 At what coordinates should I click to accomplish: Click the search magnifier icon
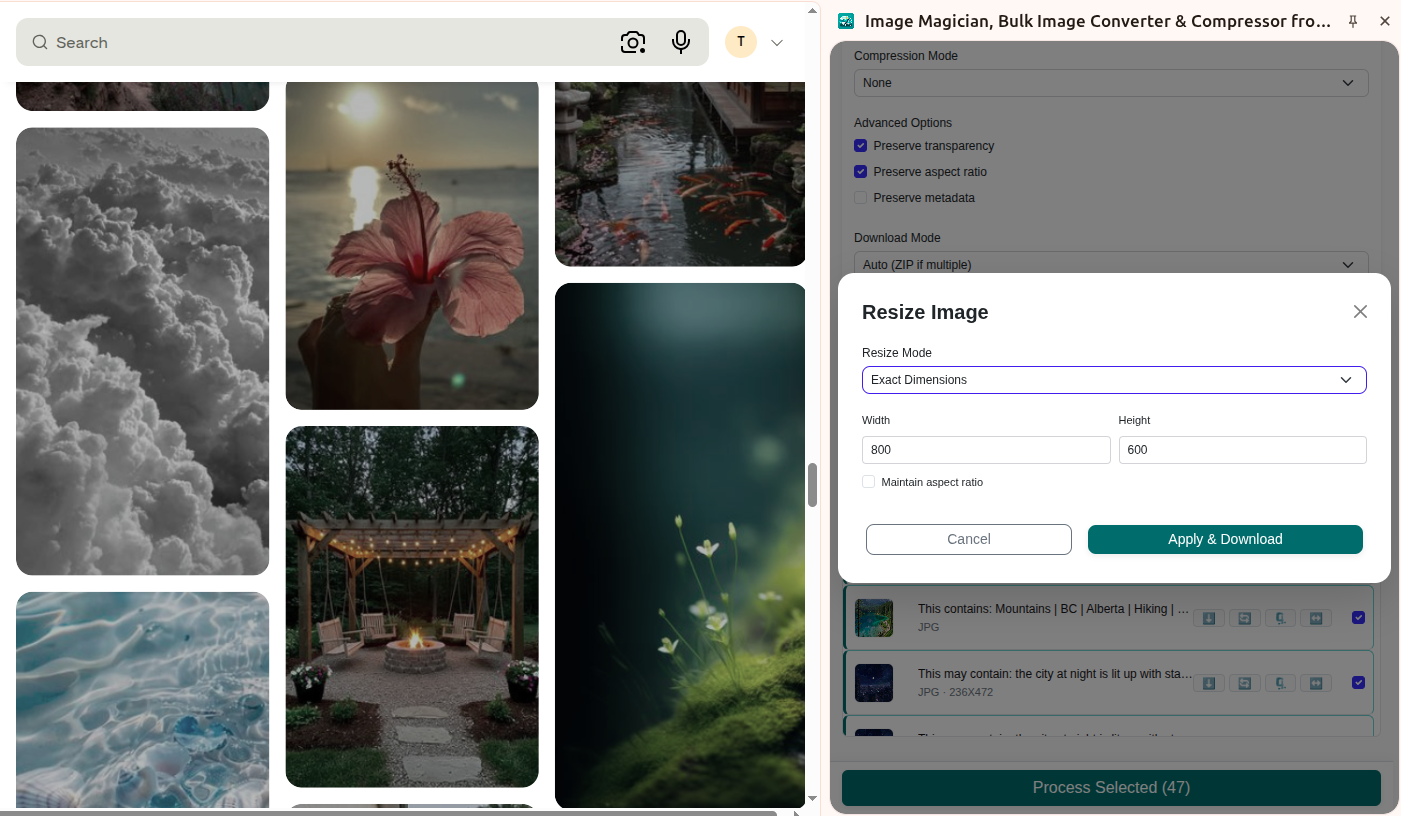pyautogui.click(x=40, y=42)
